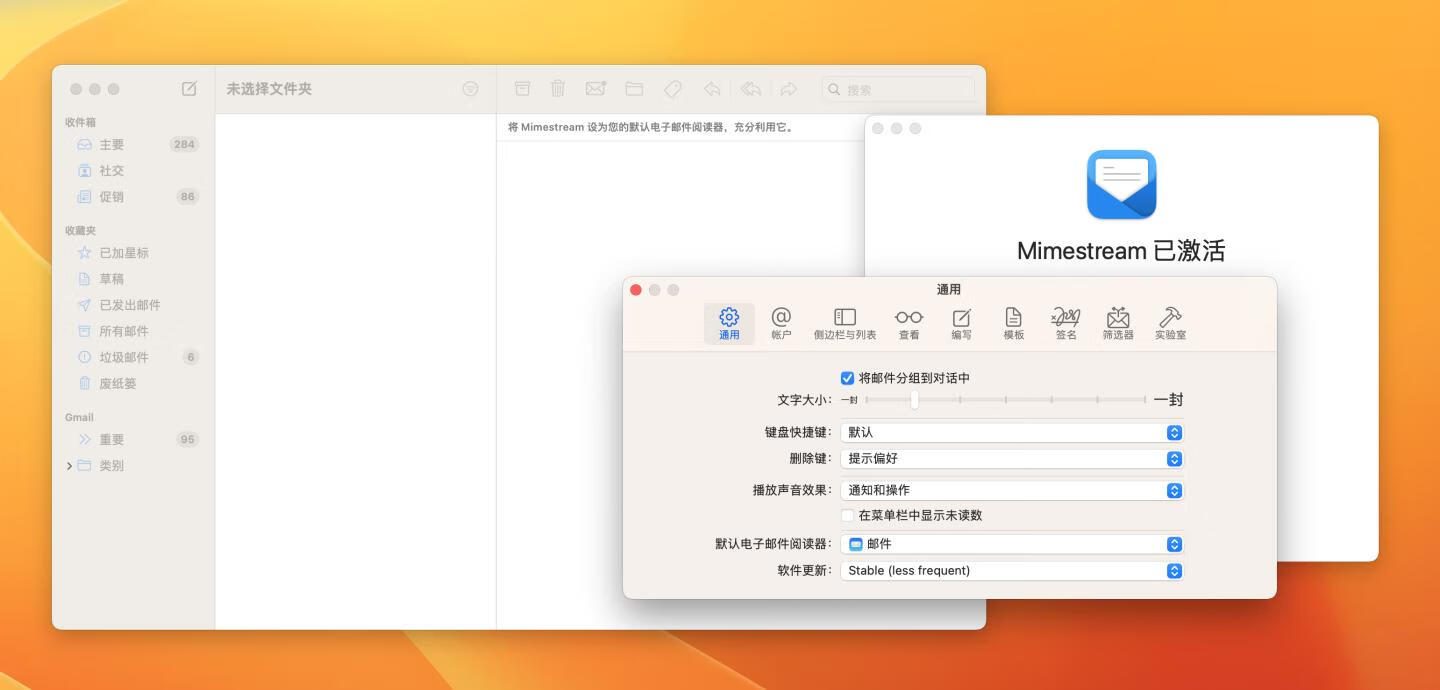This screenshot has width=1440, height=690.
Task: Click the archive icon in toolbar
Action: coord(522,89)
